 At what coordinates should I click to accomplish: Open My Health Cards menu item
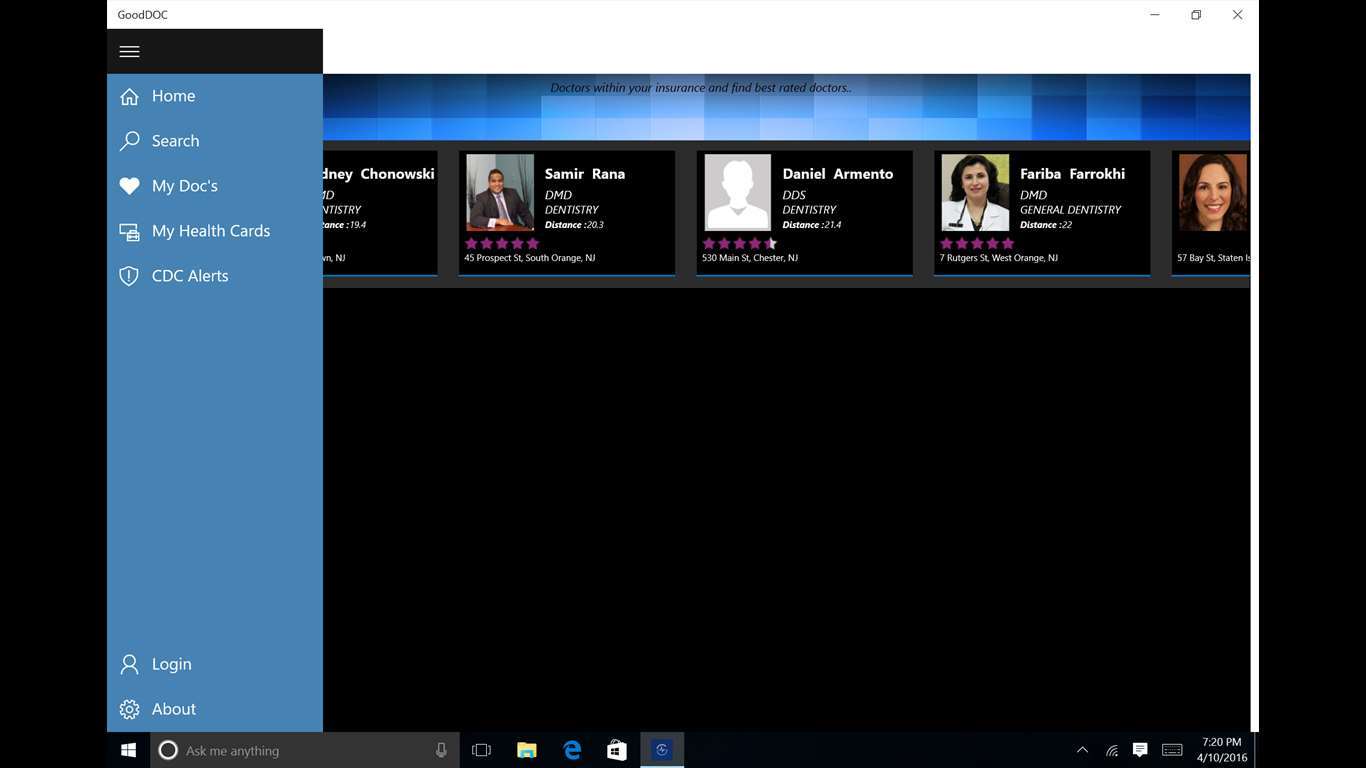pyautogui.click(x=211, y=231)
